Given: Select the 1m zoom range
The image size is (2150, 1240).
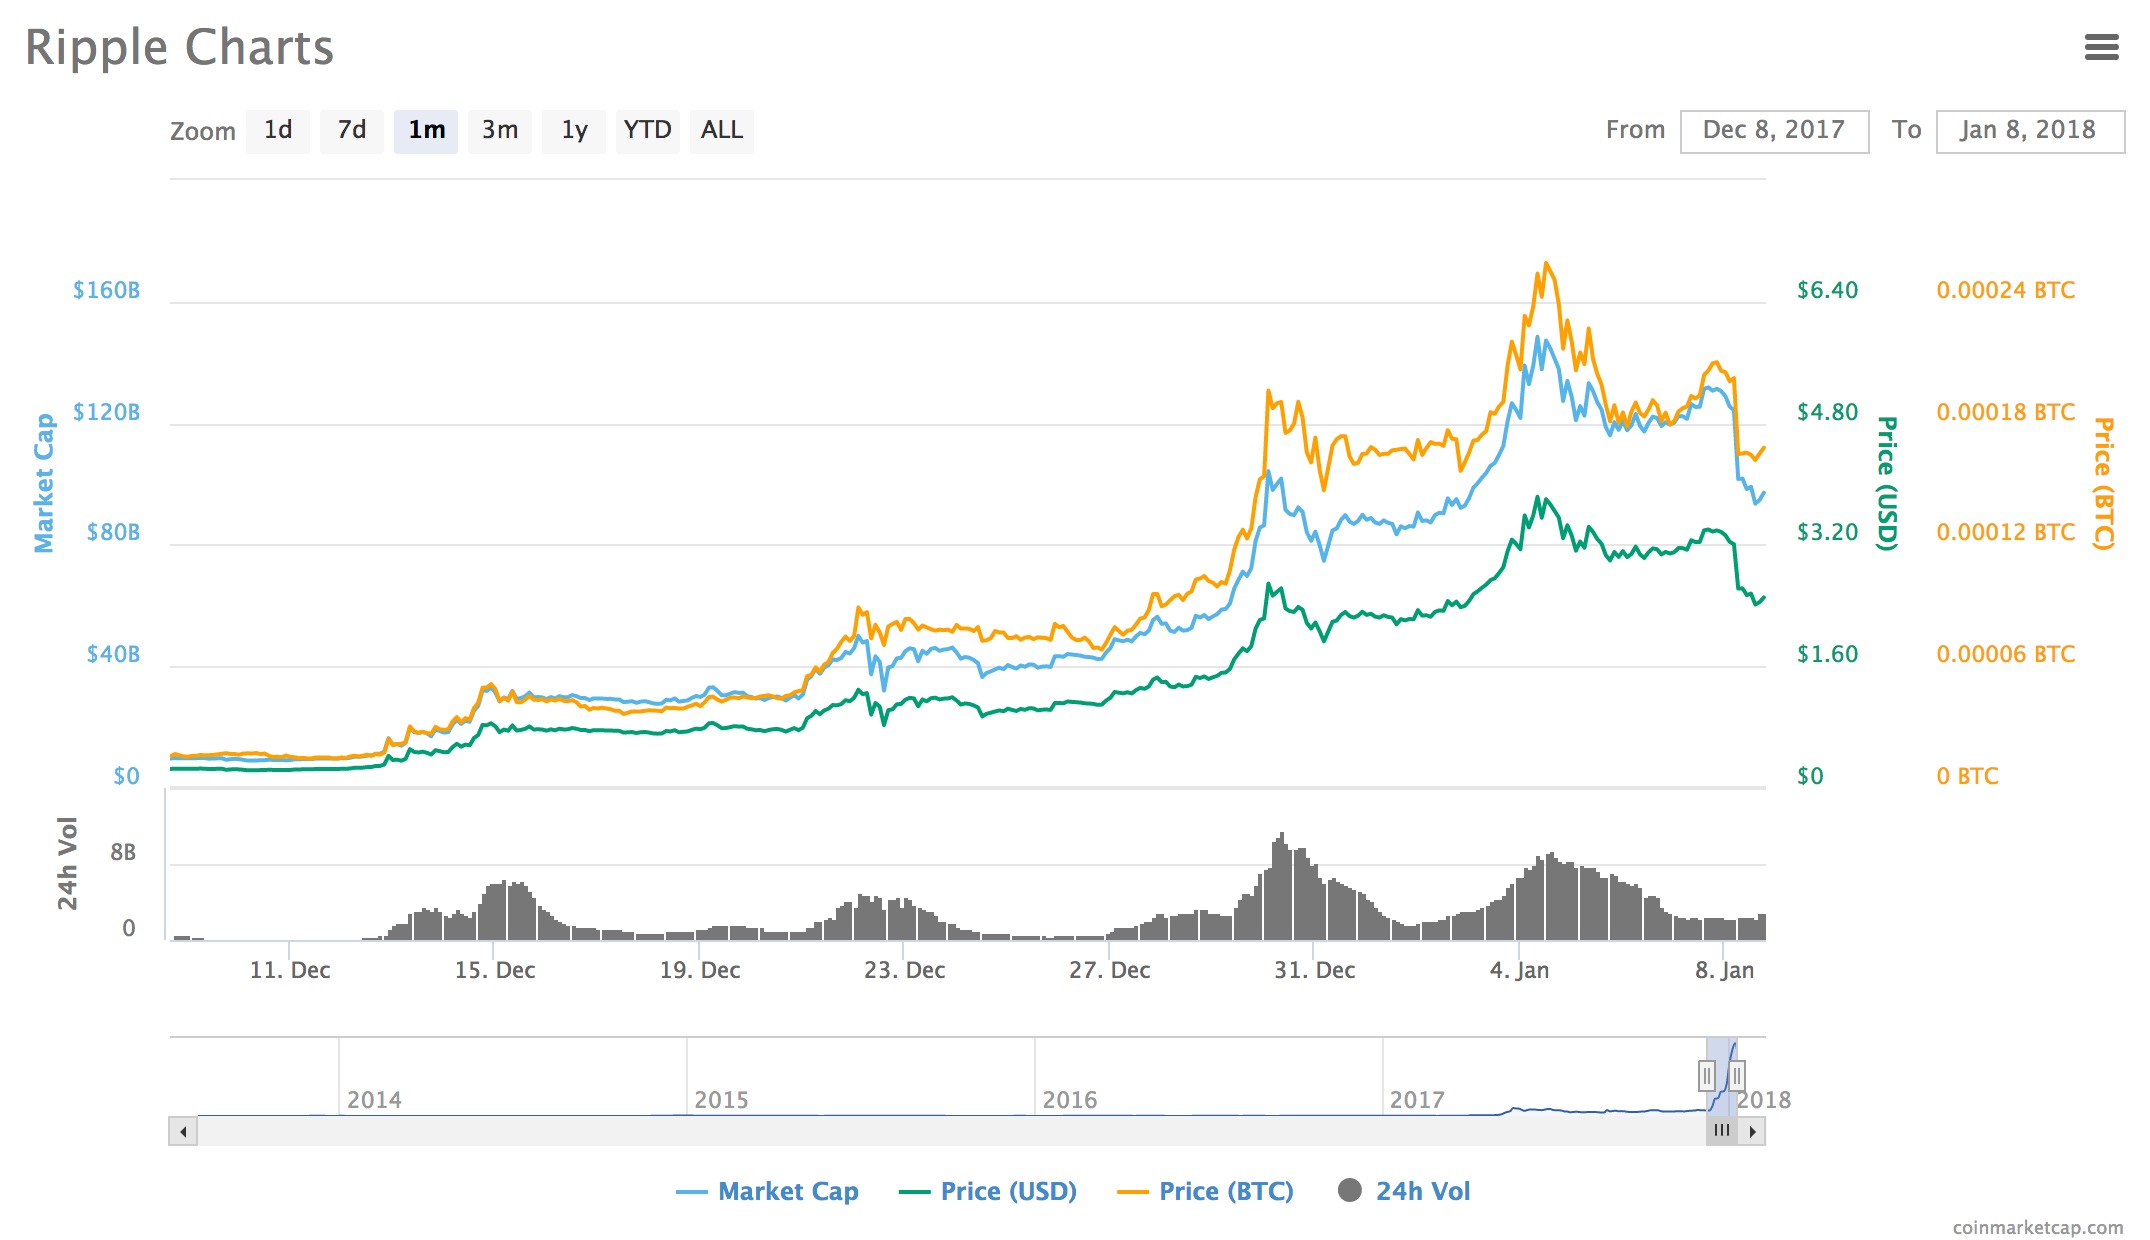Looking at the screenshot, I should pyautogui.click(x=426, y=131).
